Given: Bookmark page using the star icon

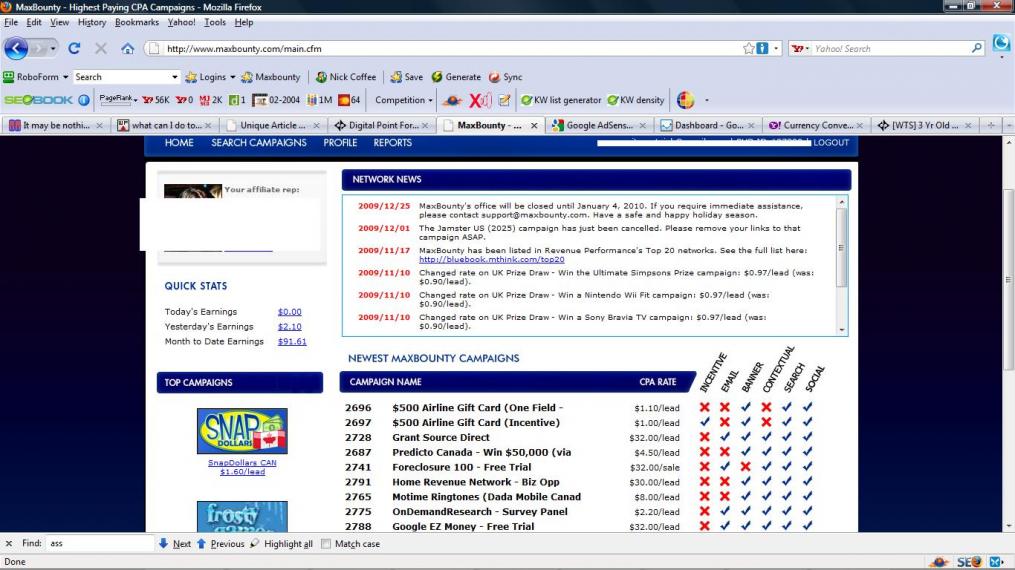Looking at the screenshot, I should 748,48.
